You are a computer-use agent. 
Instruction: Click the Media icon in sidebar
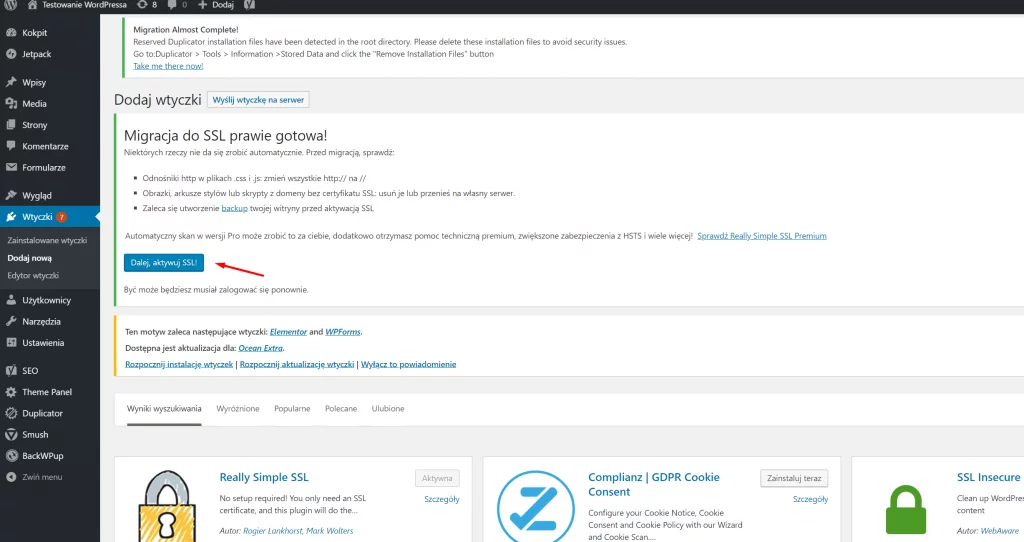click(11, 103)
